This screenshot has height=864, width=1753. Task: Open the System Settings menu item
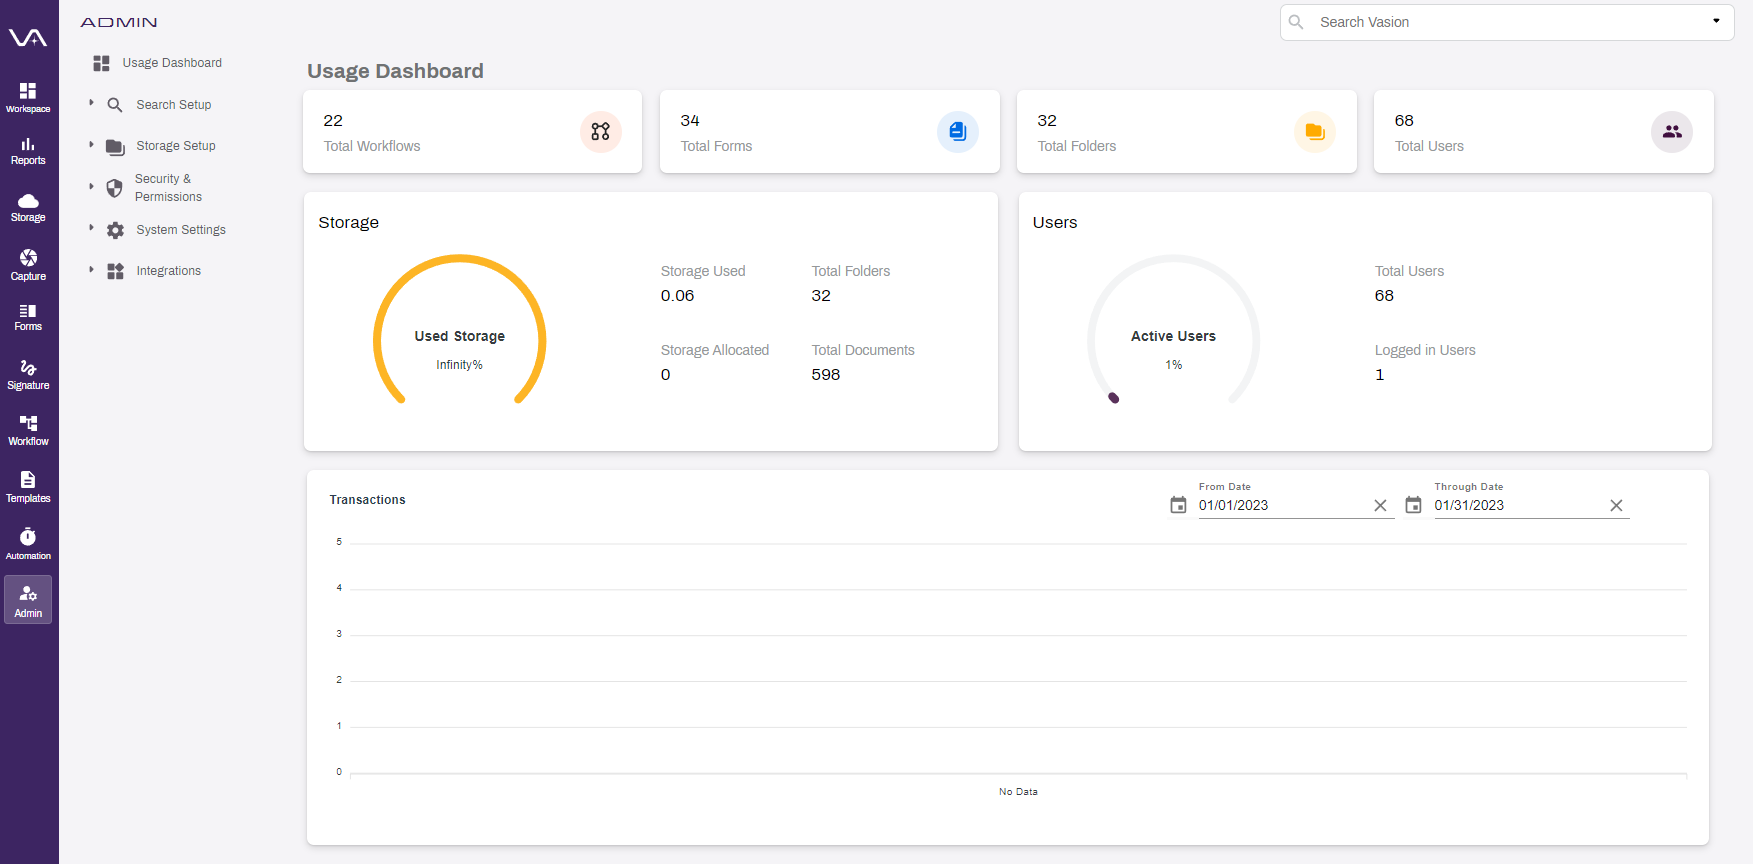181,230
